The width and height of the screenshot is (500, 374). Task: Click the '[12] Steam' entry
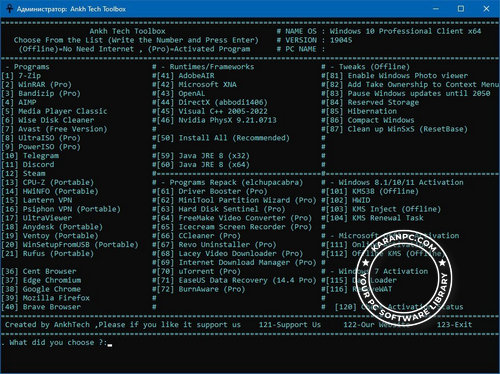pyautogui.click(x=23, y=174)
